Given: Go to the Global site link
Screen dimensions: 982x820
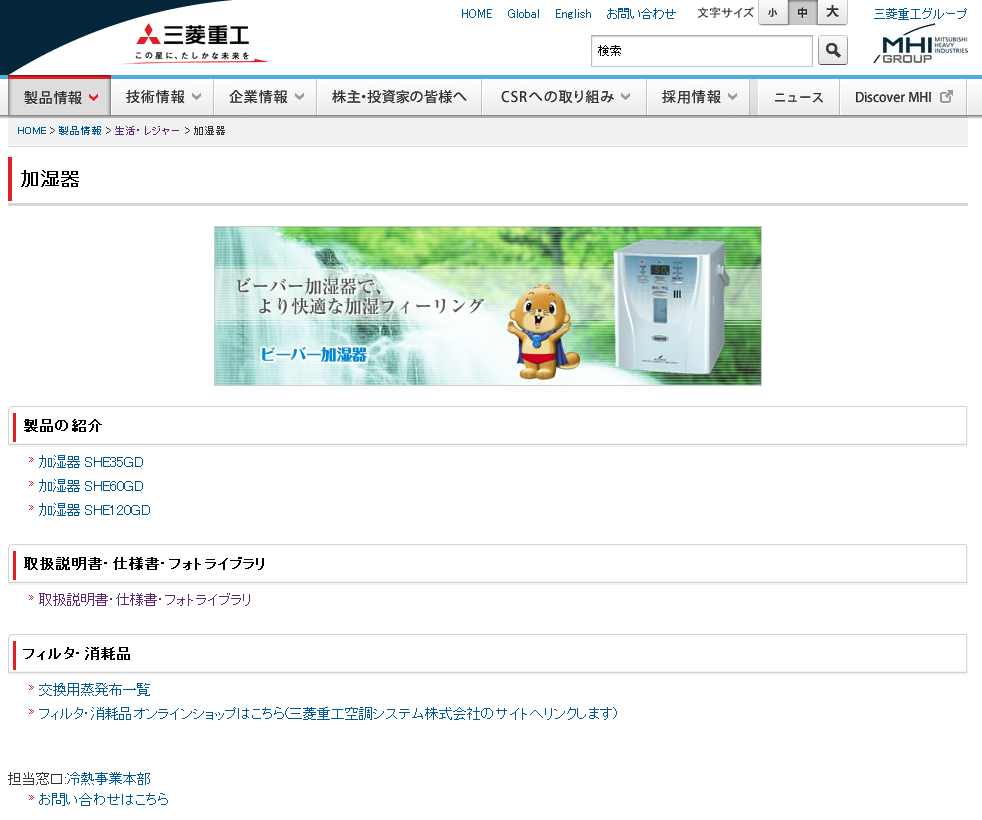Looking at the screenshot, I should coord(524,14).
